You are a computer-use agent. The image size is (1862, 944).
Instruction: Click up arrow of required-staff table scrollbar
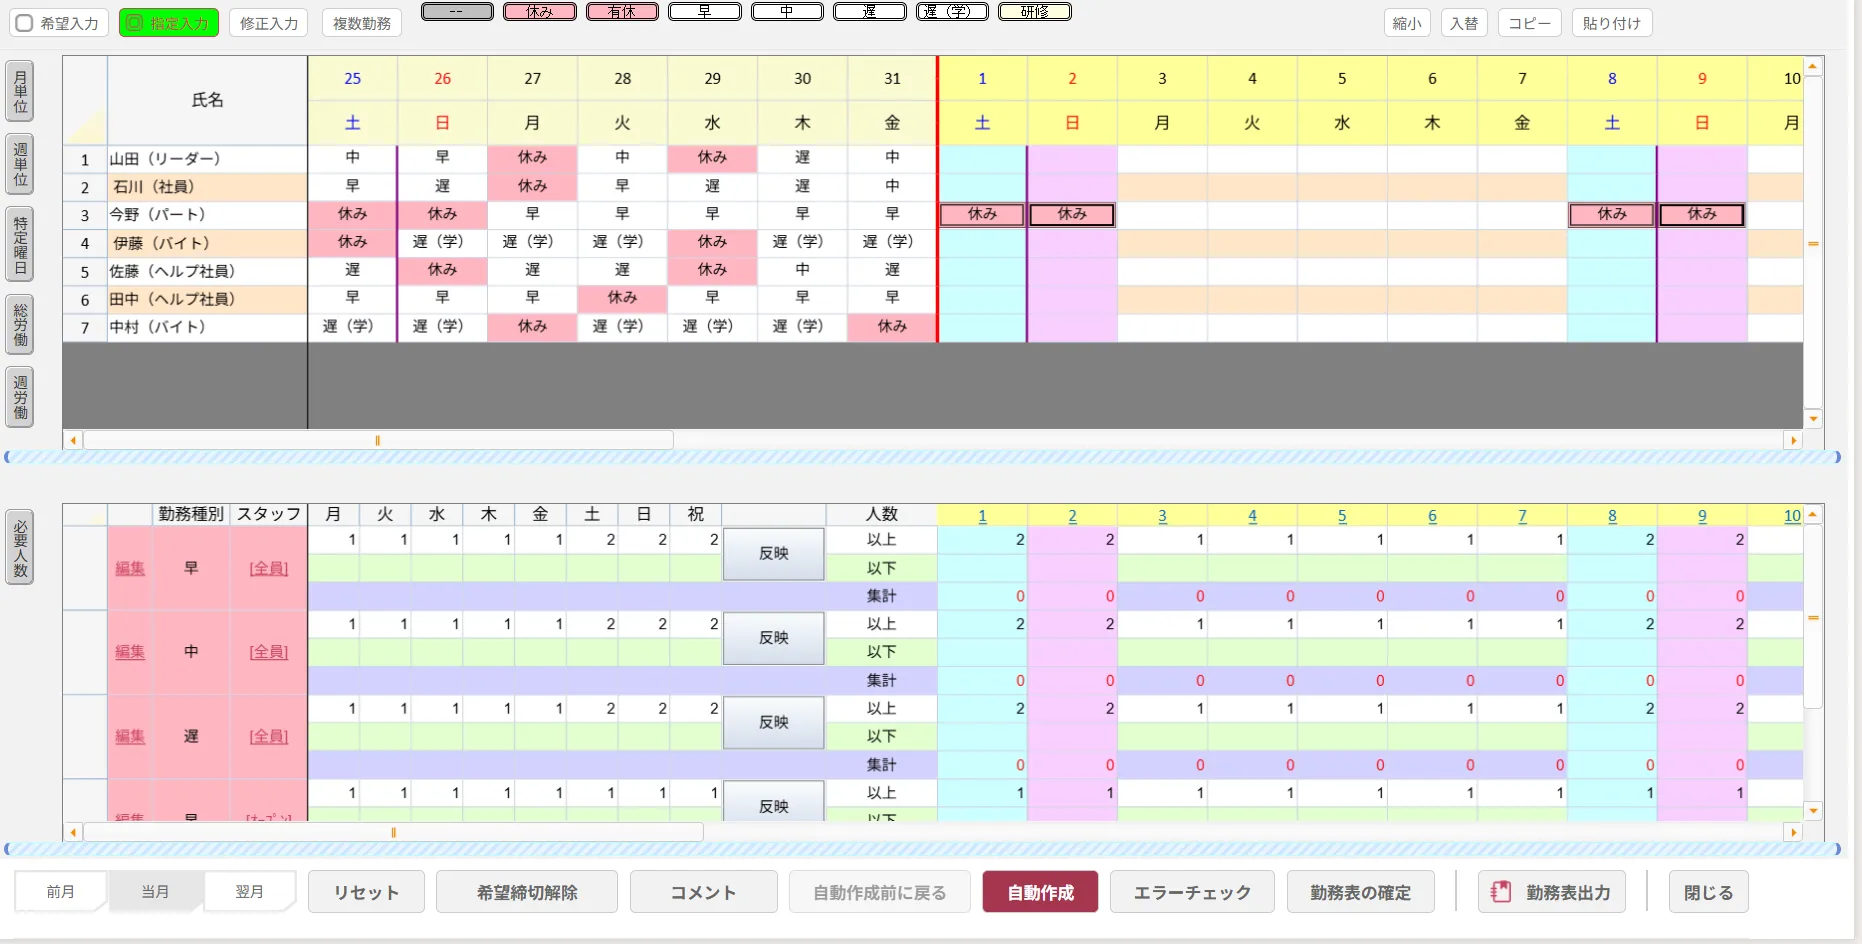(1813, 514)
